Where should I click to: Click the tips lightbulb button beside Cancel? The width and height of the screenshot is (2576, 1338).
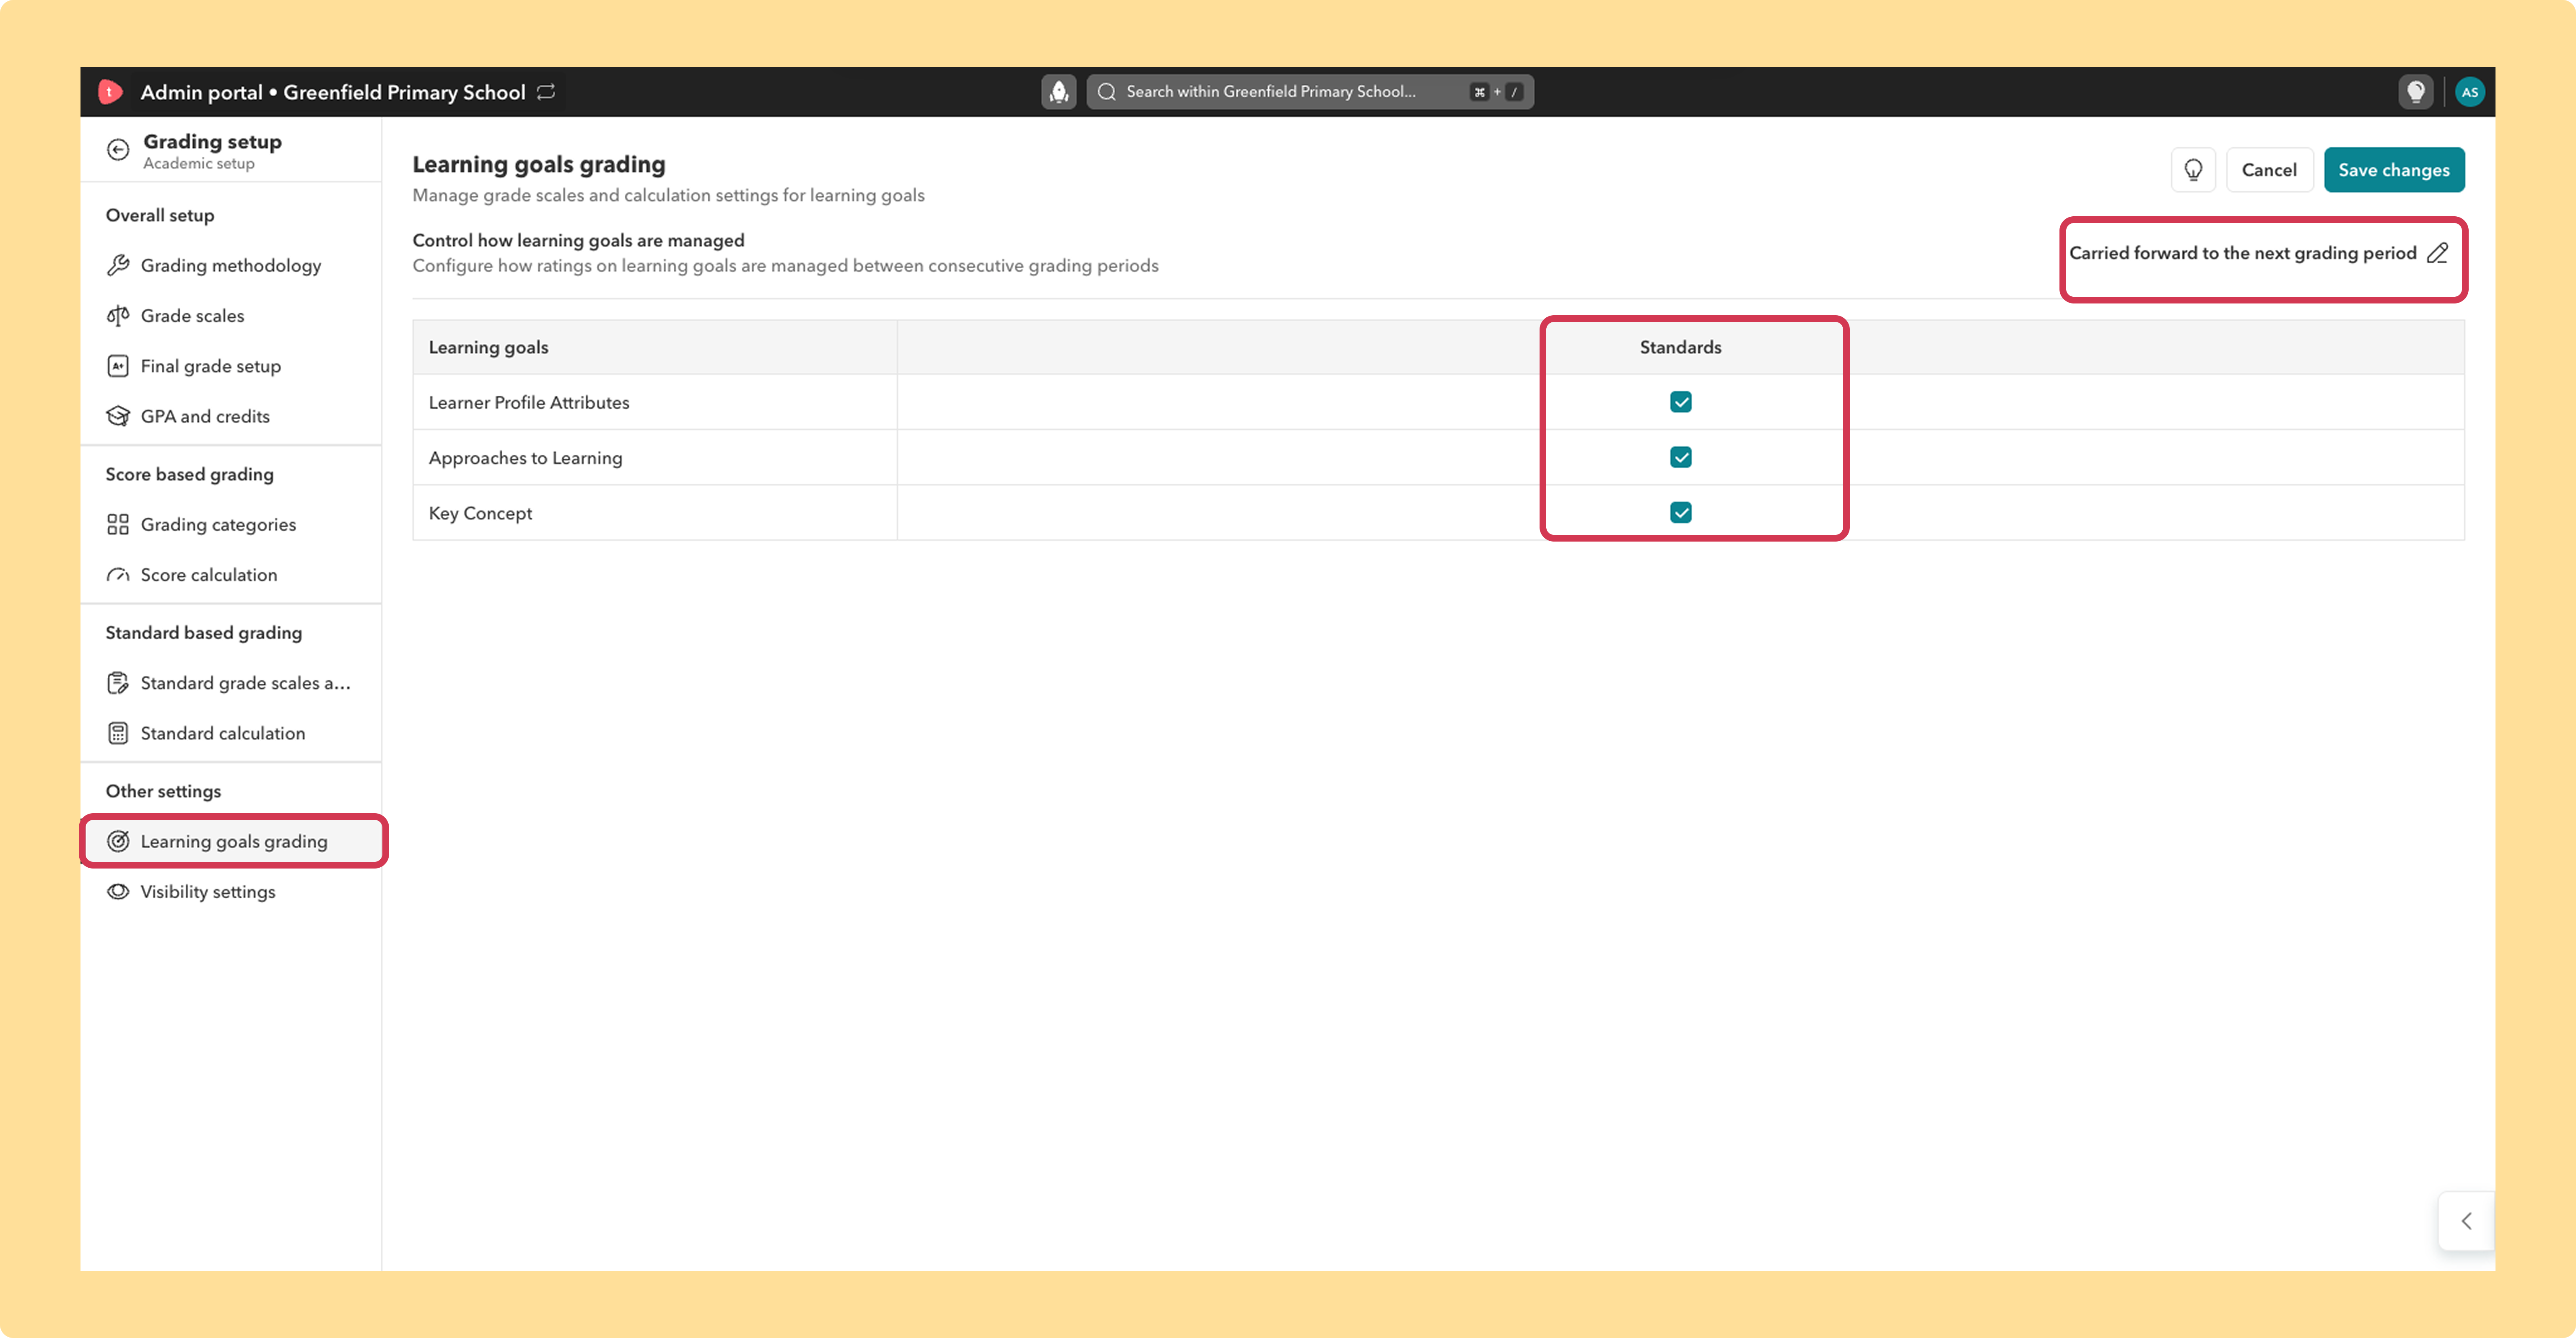(2193, 170)
